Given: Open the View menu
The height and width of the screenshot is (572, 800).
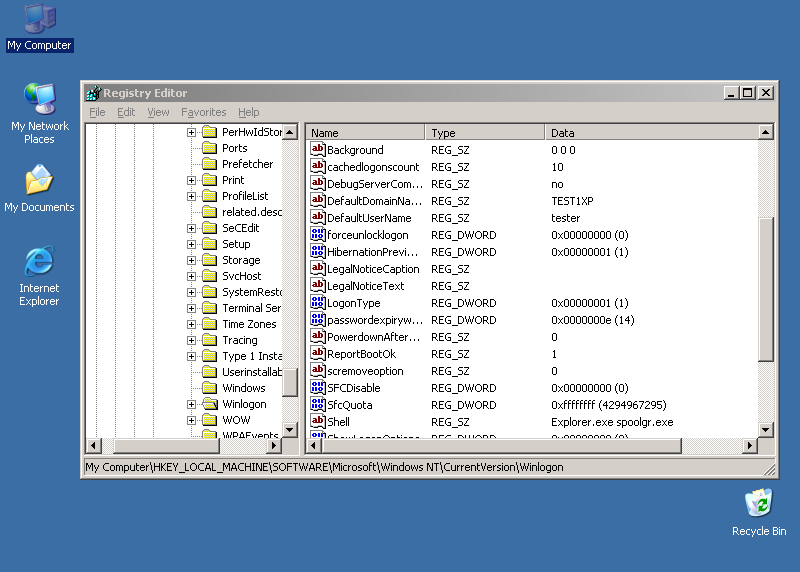Looking at the screenshot, I should 158,112.
